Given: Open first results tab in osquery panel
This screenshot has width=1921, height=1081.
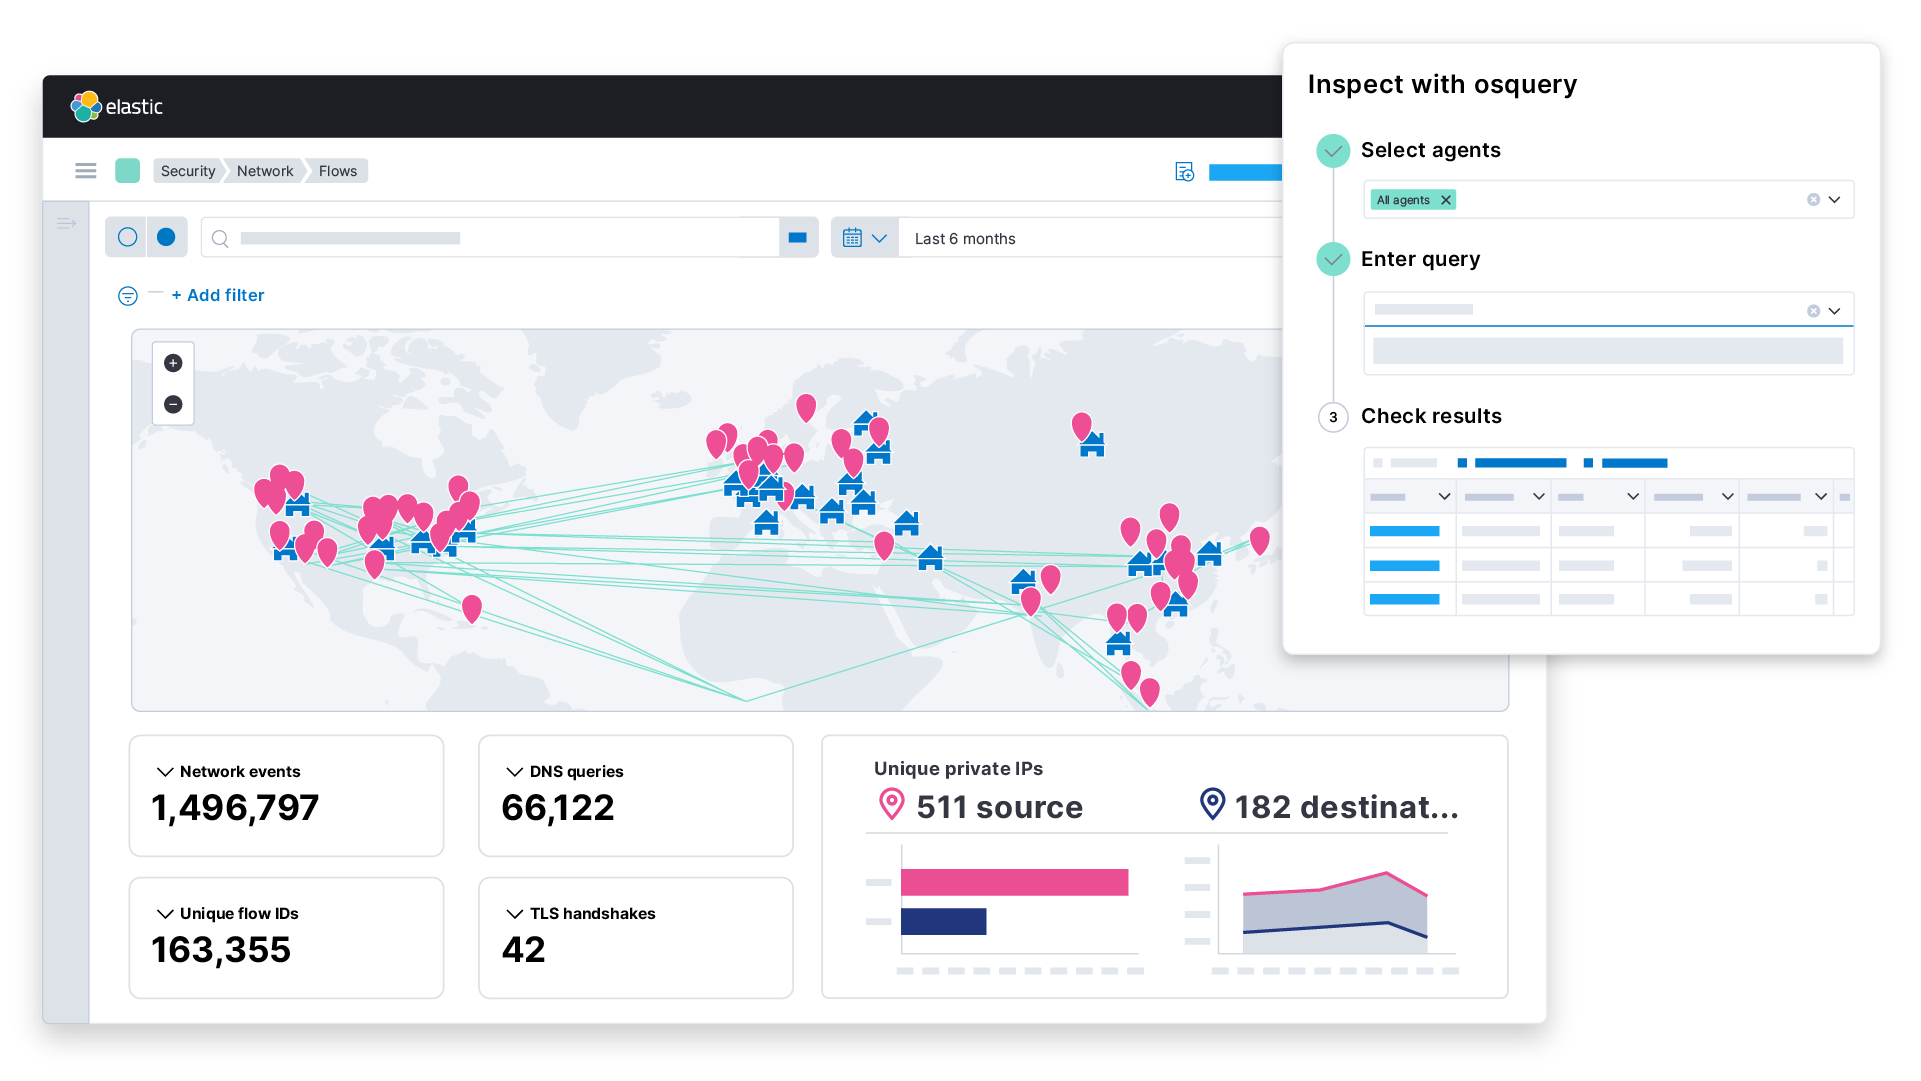Looking at the screenshot, I should tap(1406, 463).
